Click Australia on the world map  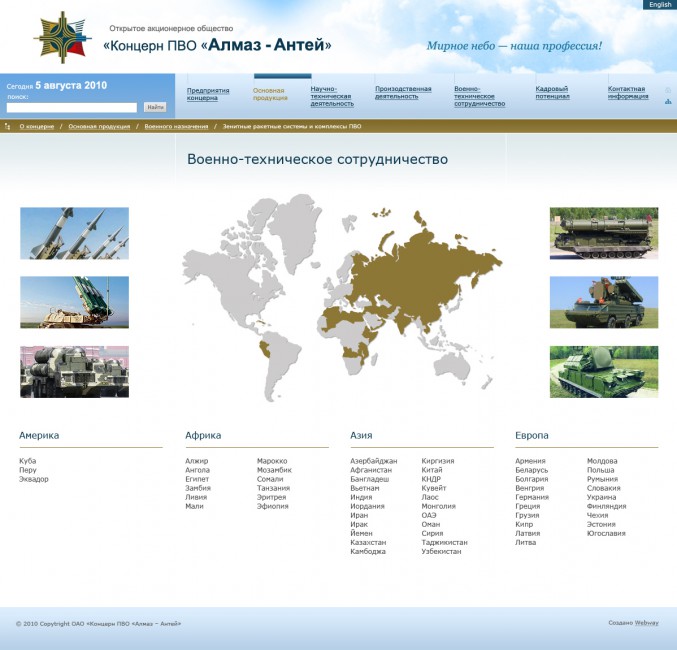(x=452, y=367)
